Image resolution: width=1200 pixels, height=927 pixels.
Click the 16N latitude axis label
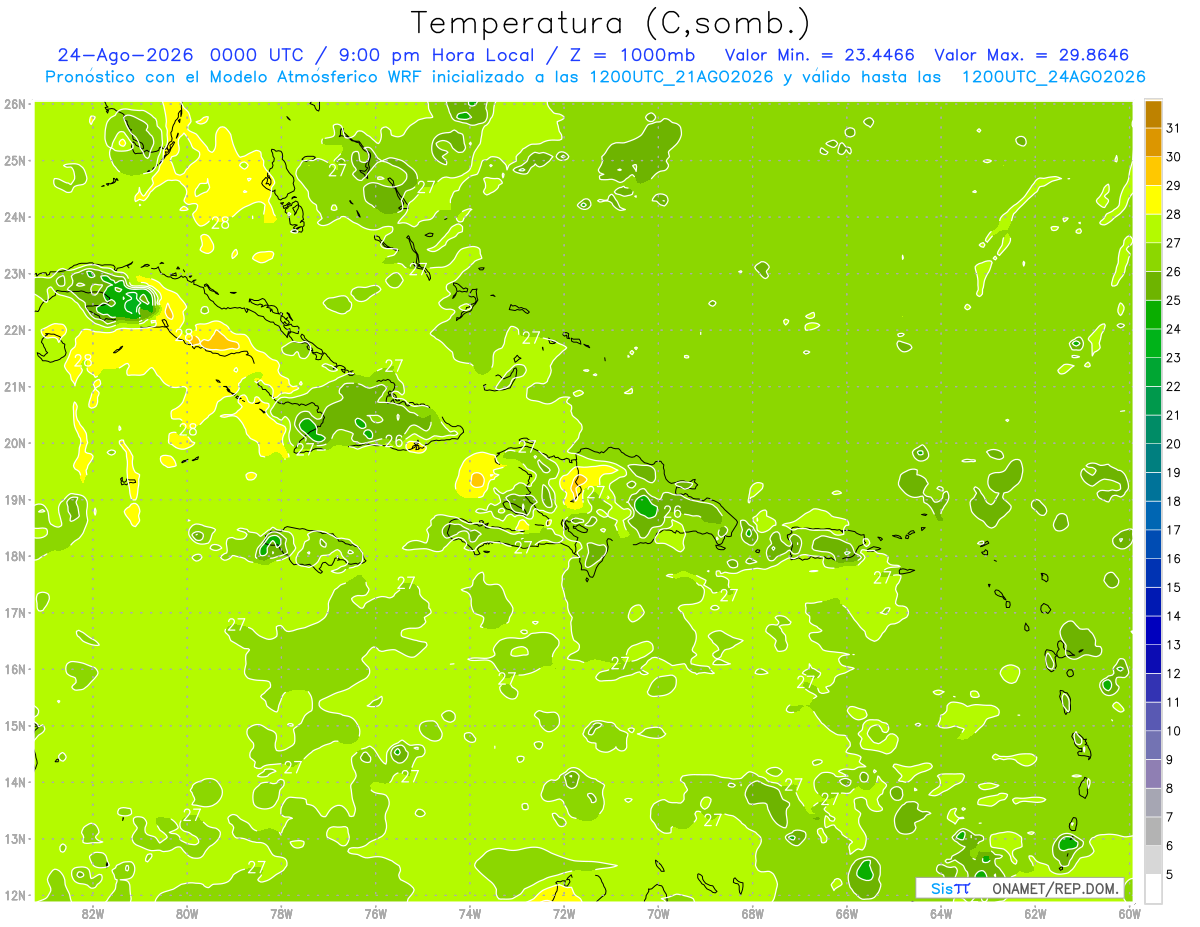pos(15,669)
